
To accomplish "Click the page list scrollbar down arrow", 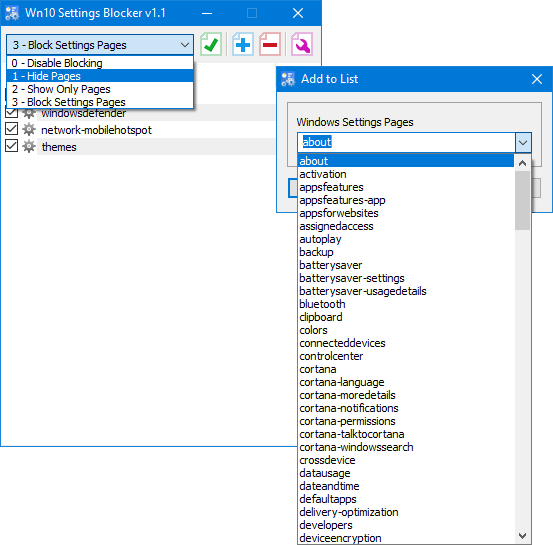I will point(523,536).
